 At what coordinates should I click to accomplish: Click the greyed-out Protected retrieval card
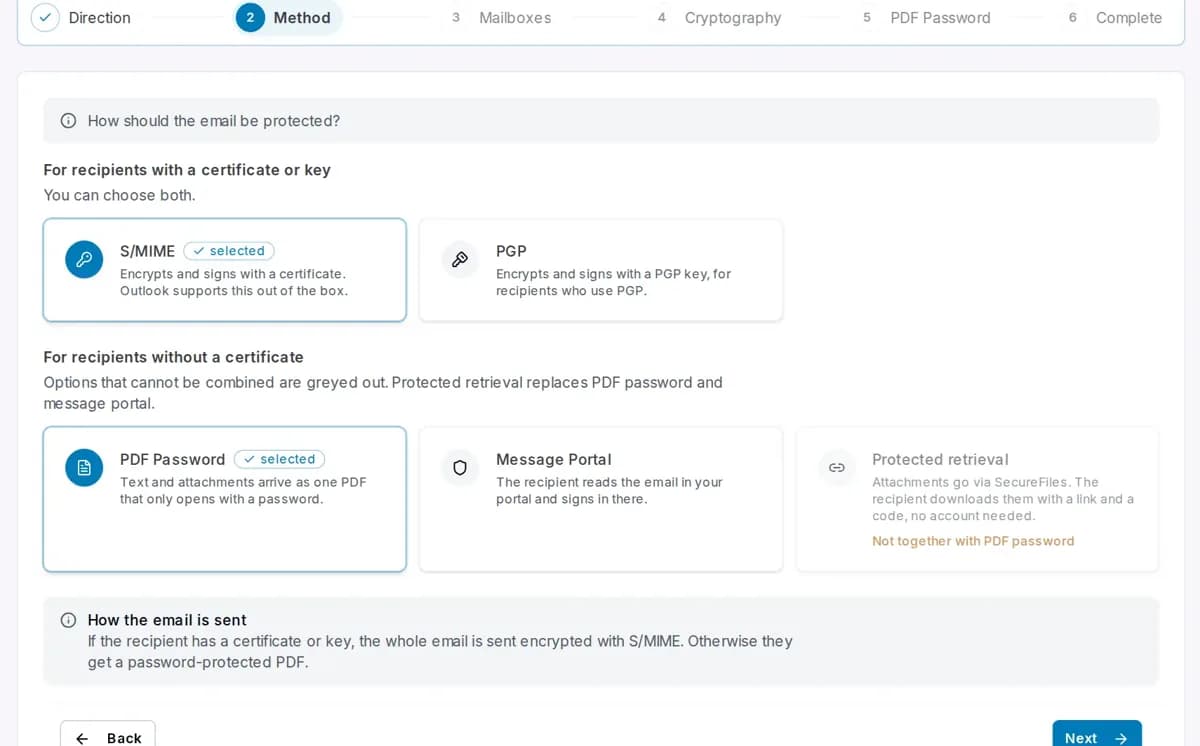point(977,499)
